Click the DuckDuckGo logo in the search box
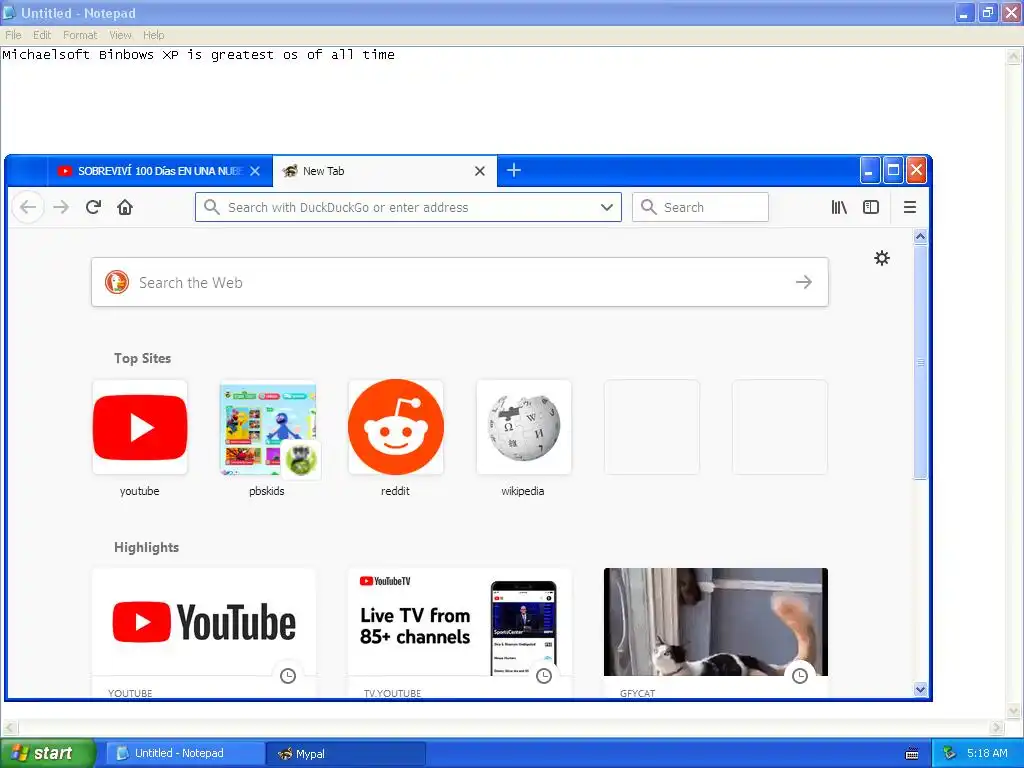Screen dimensions: 1024x768 [117, 282]
